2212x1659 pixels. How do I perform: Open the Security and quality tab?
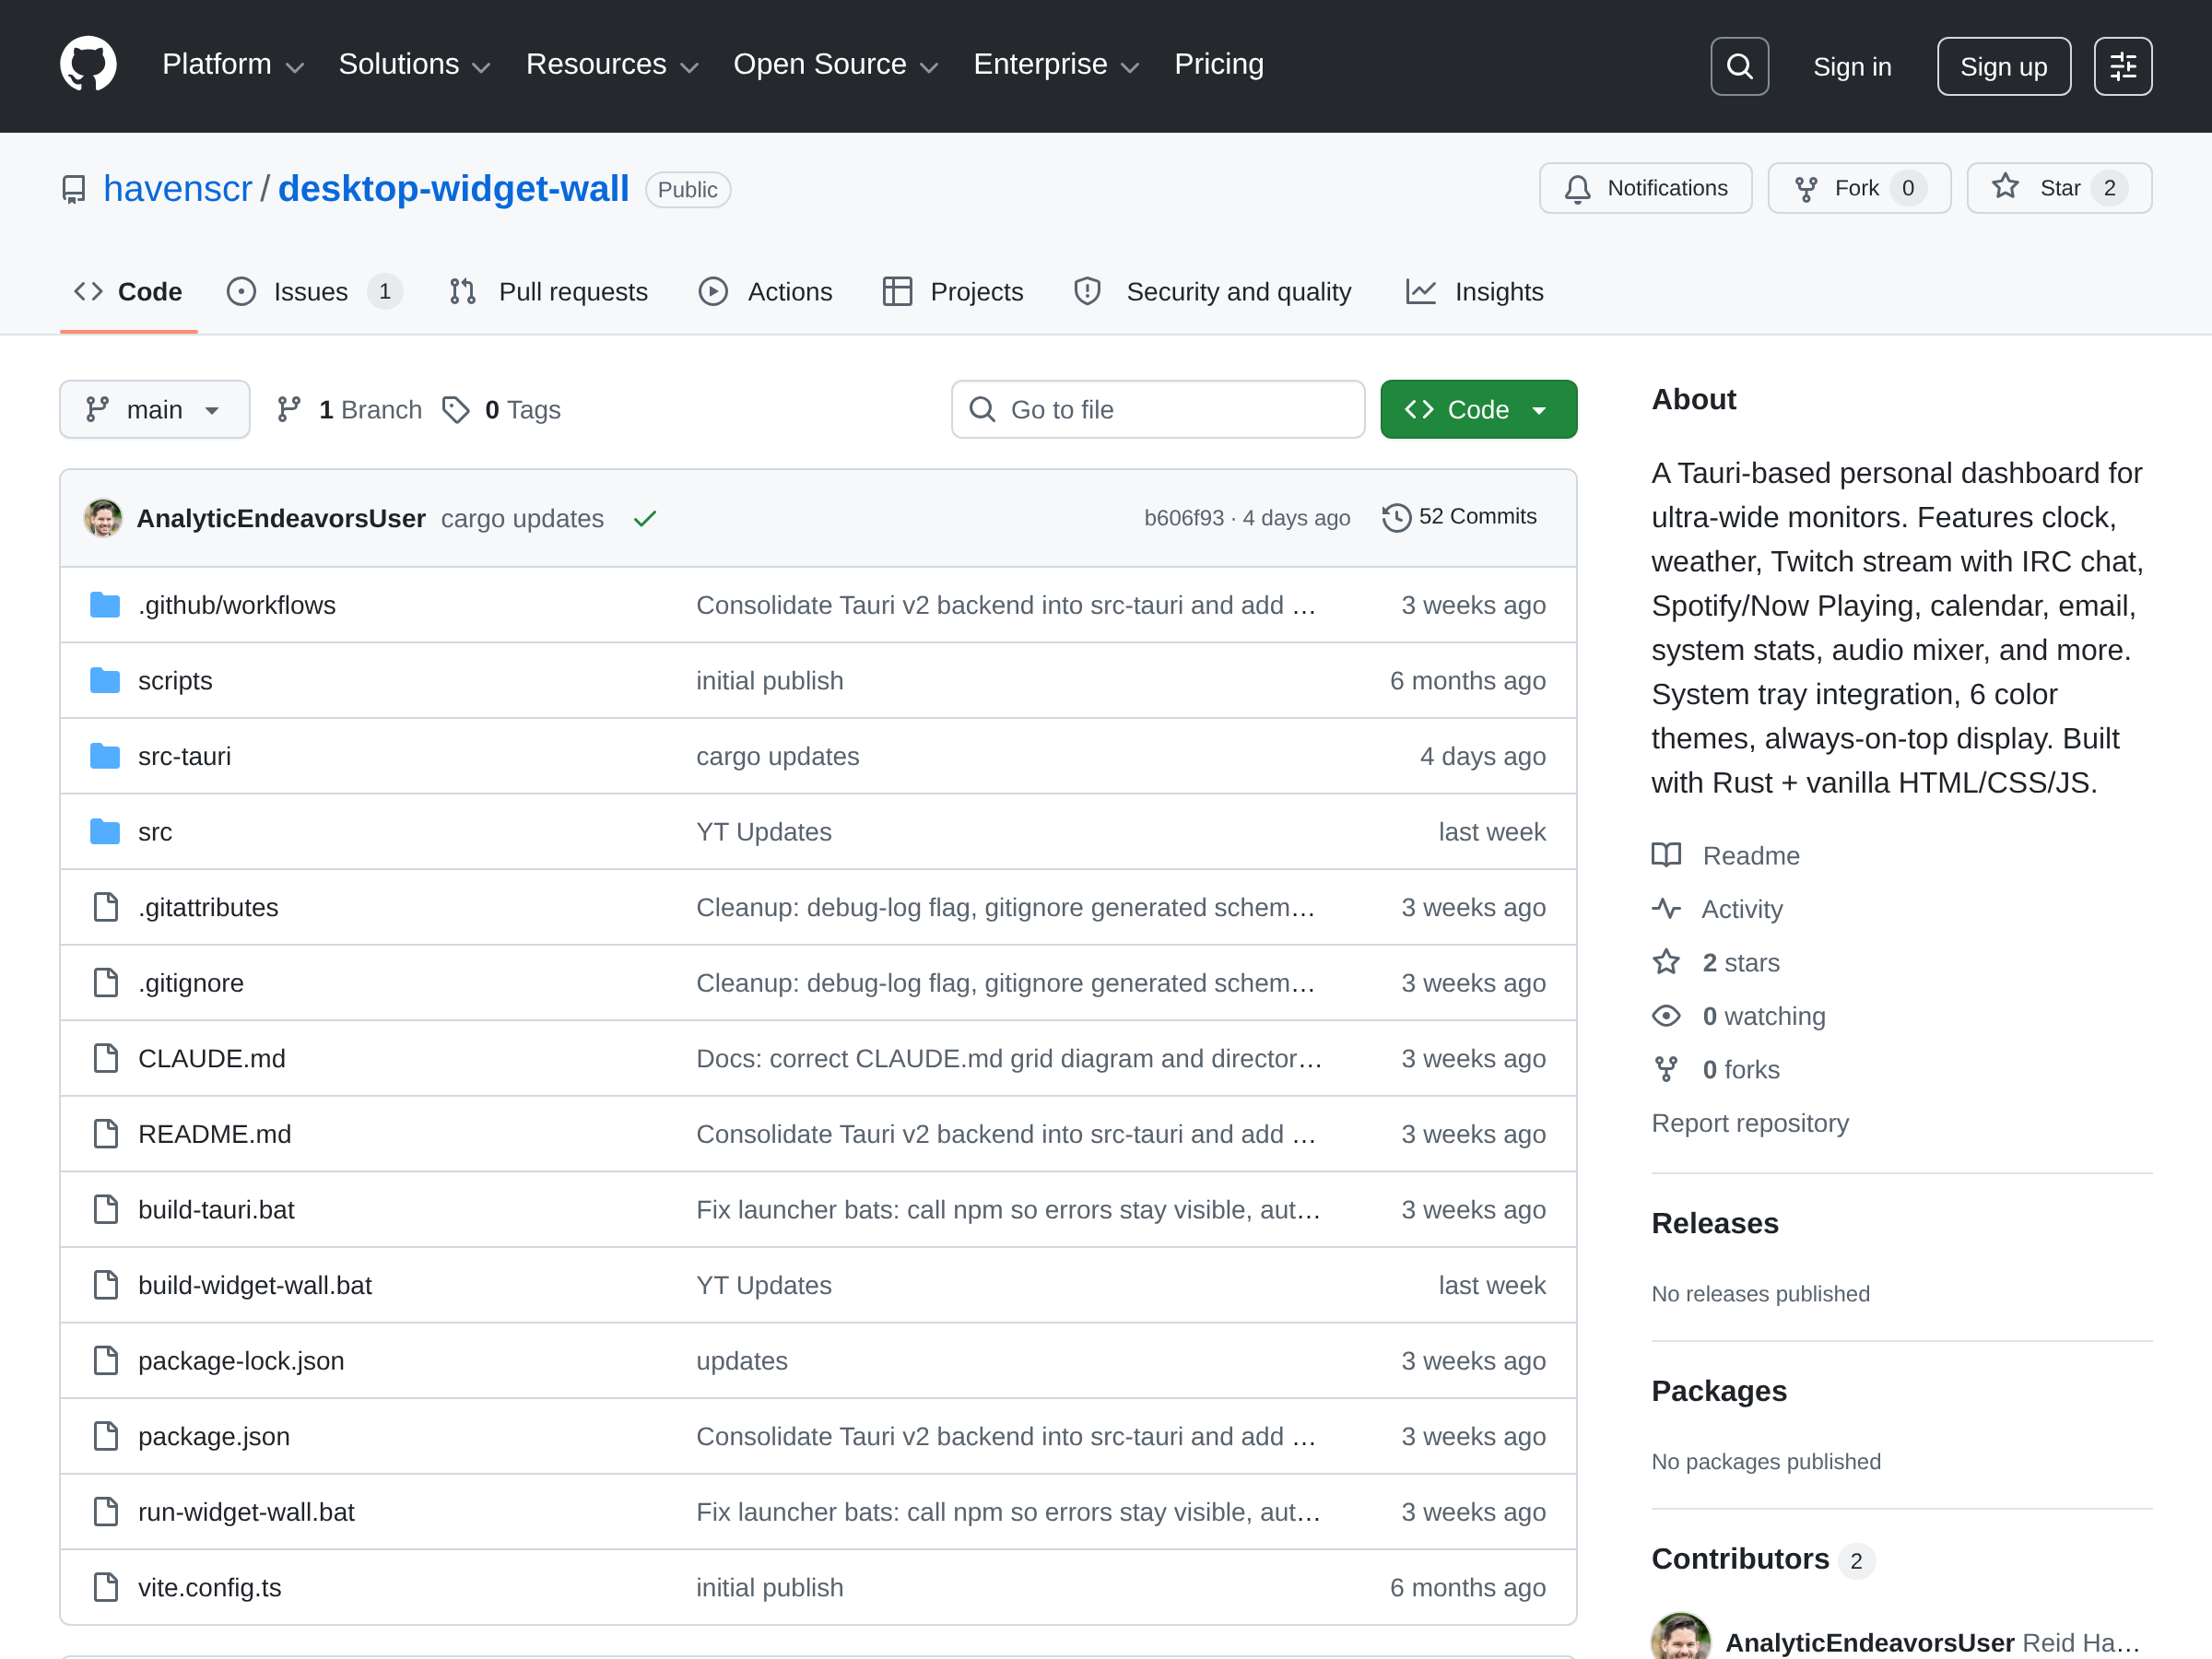tap(1212, 292)
